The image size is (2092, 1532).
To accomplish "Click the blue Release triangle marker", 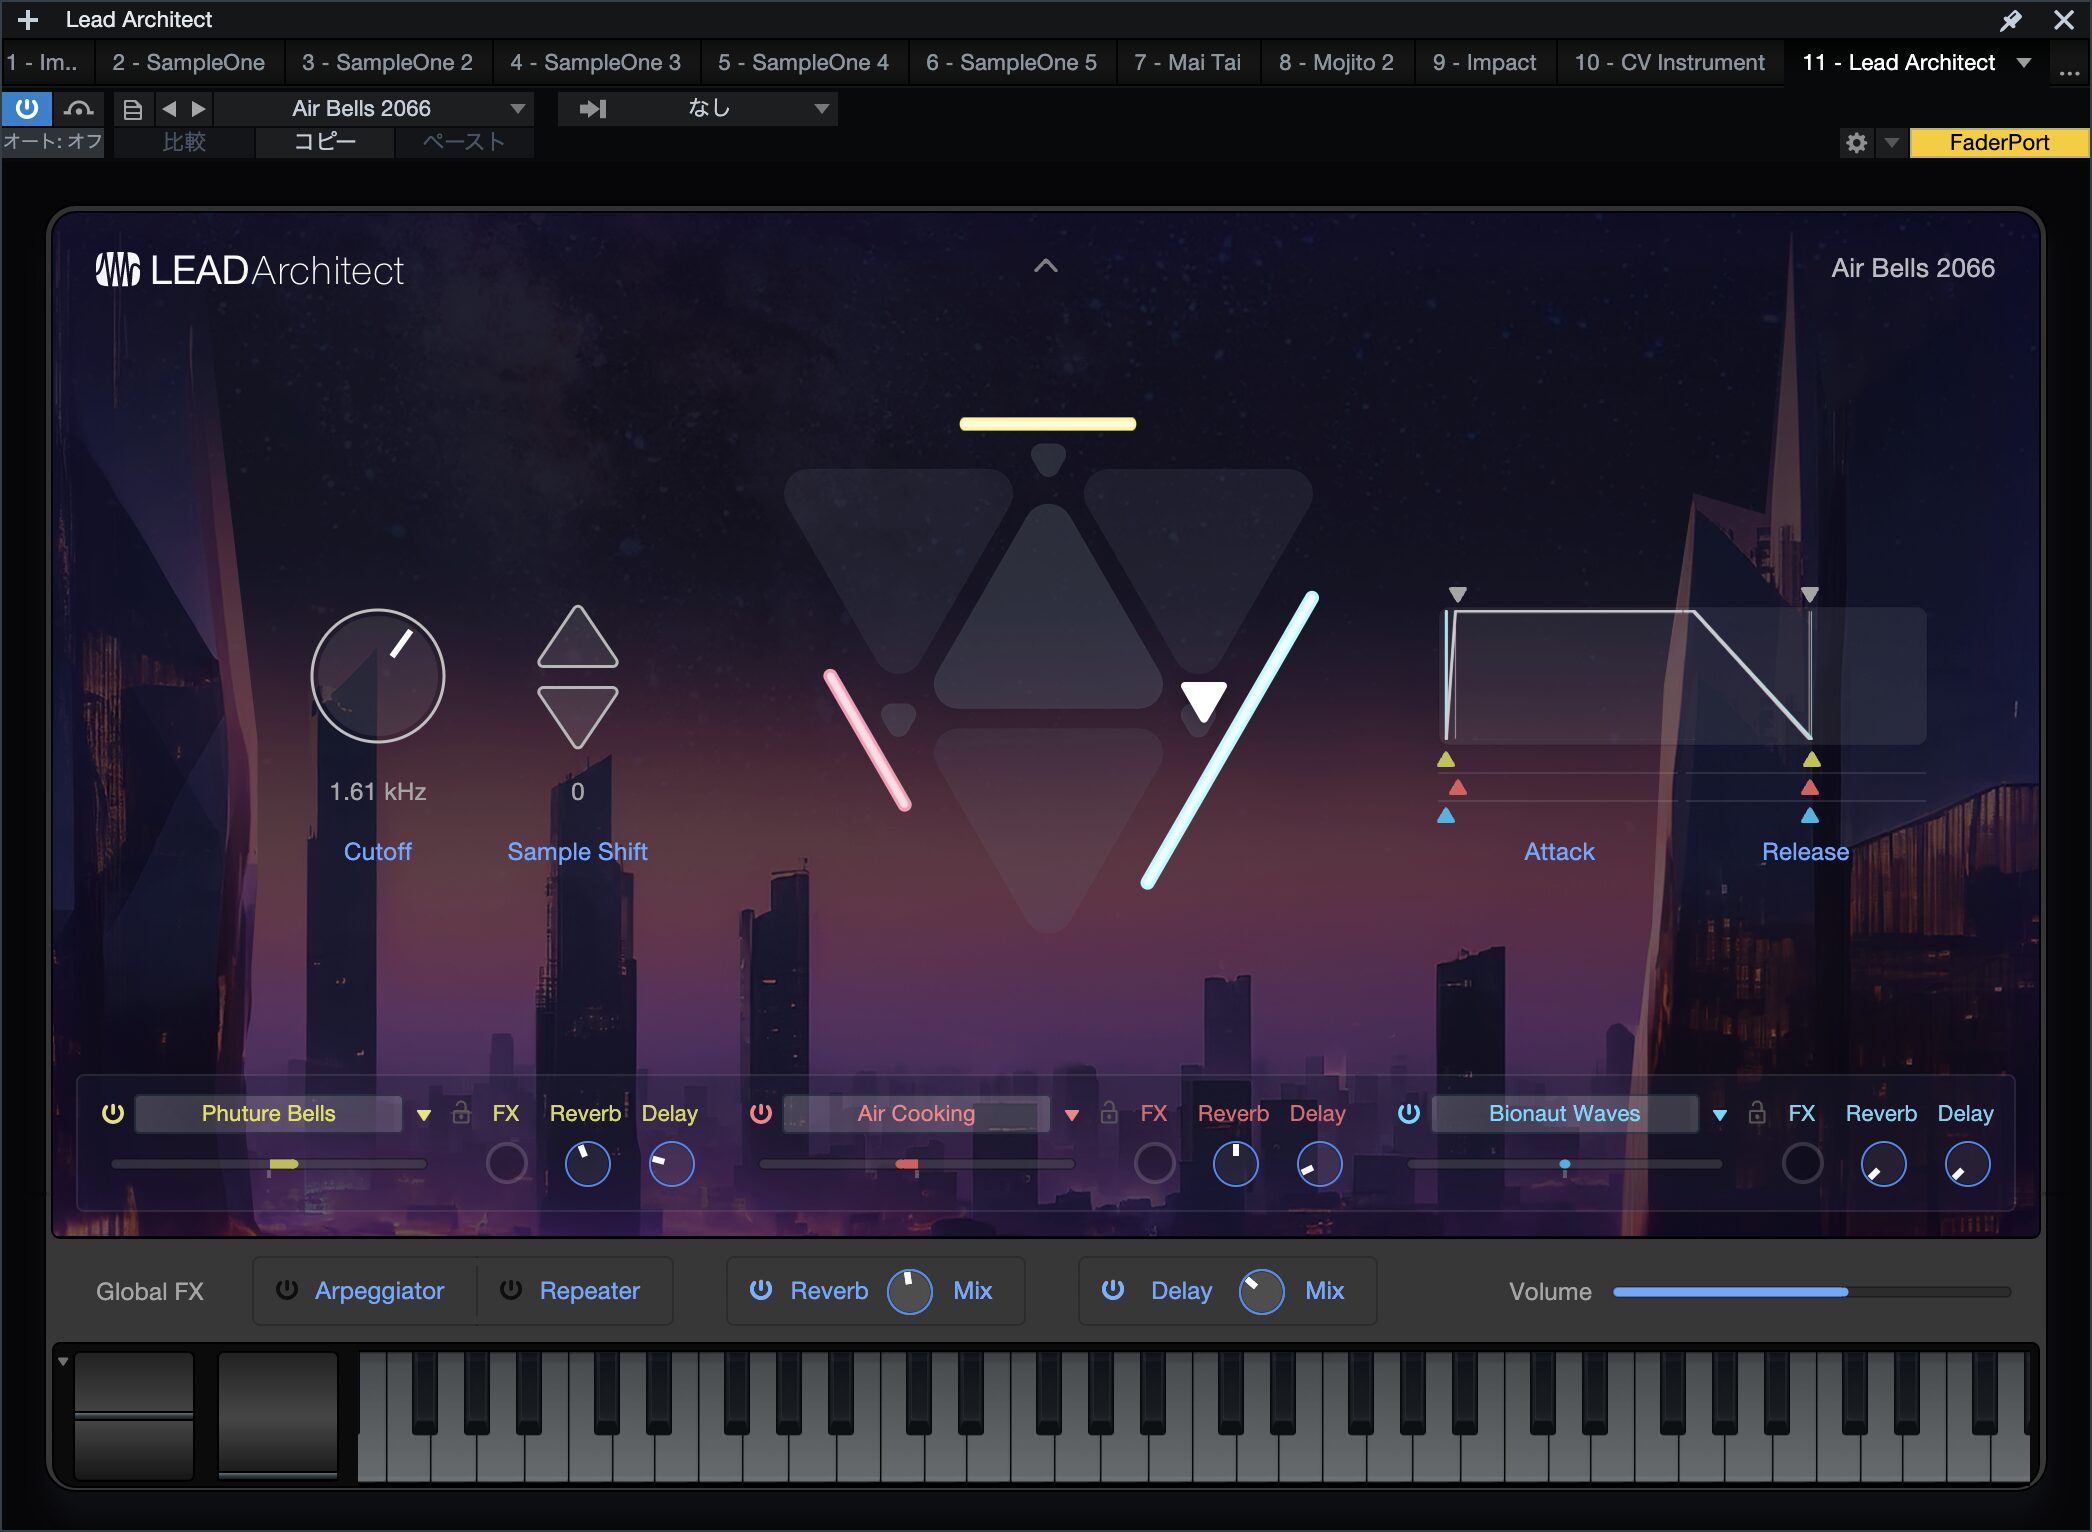I will coord(1810,816).
